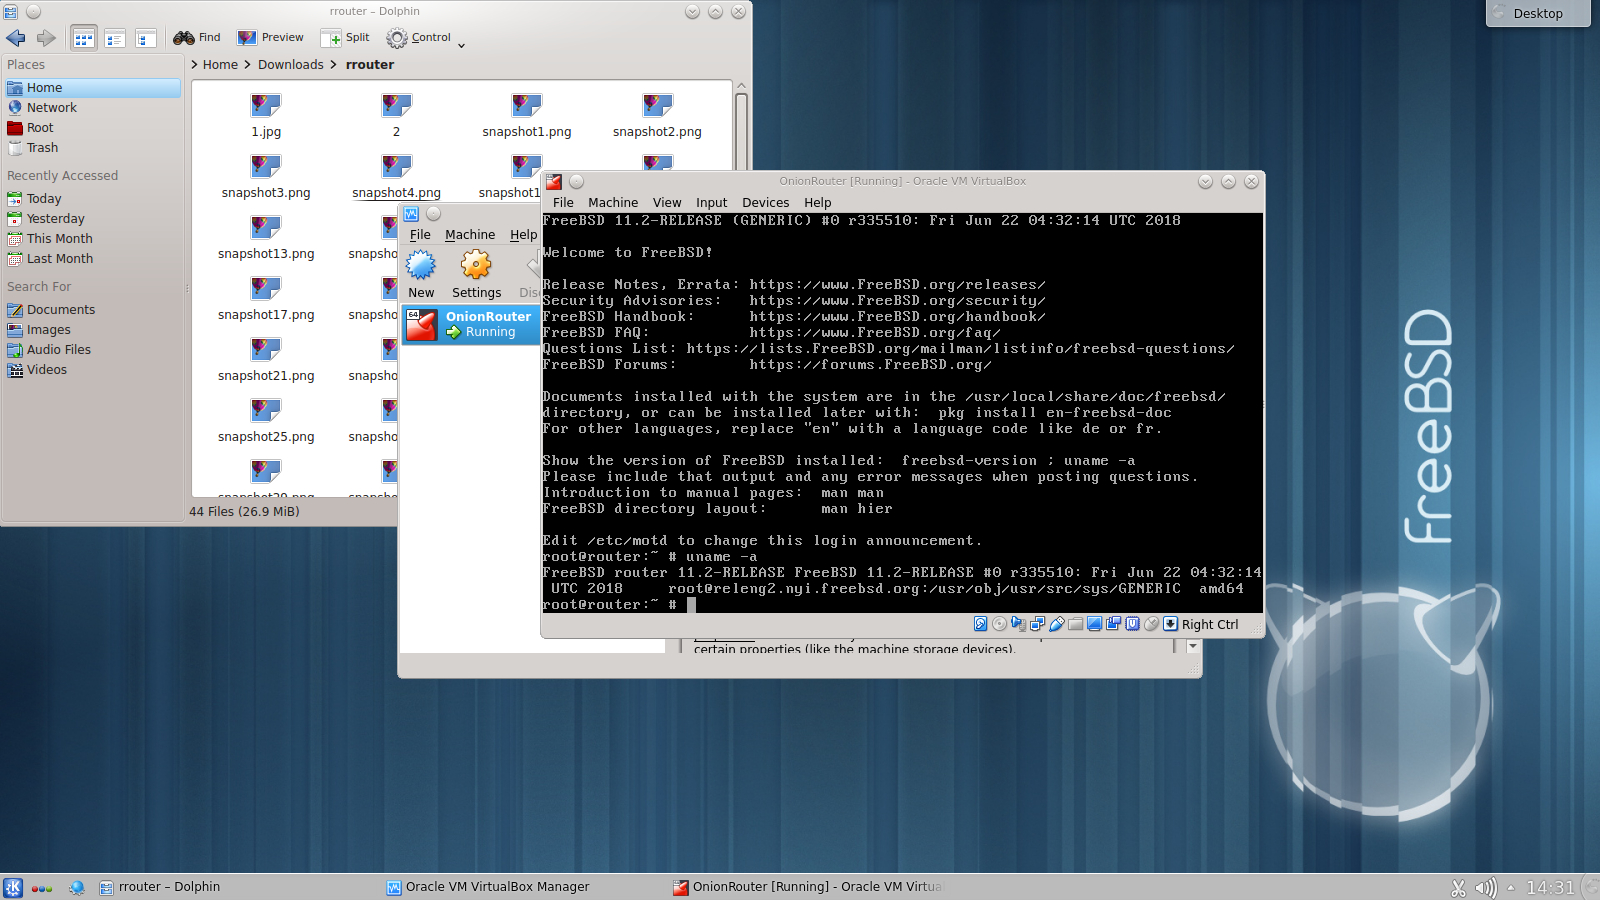Image resolution: width=1600 pixels, height=900 pixels.
Task: Switch Dolphin to Details view mode
Action: 146,38
